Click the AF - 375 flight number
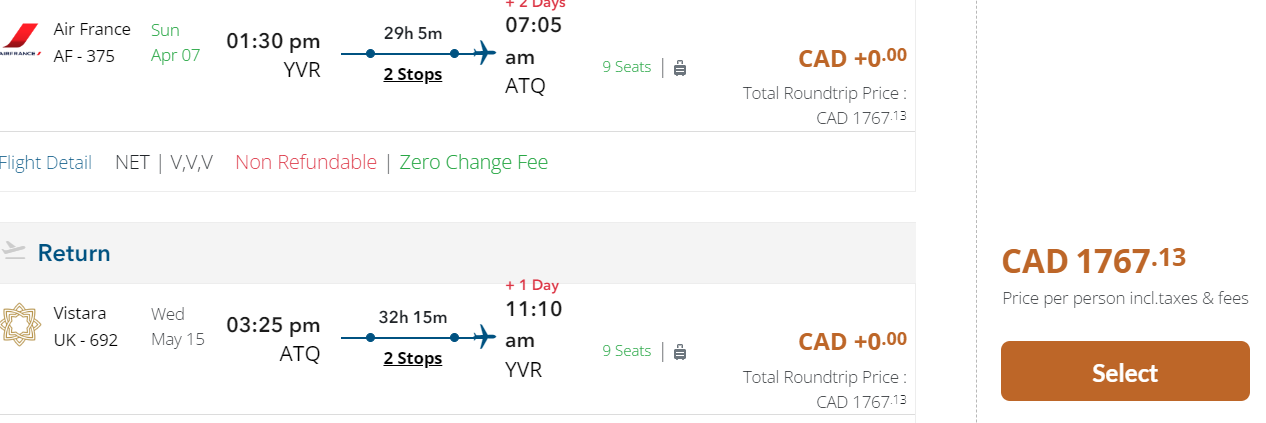Image resolution: width=1266 pixels, height=423 pixels. coord(84,56)
